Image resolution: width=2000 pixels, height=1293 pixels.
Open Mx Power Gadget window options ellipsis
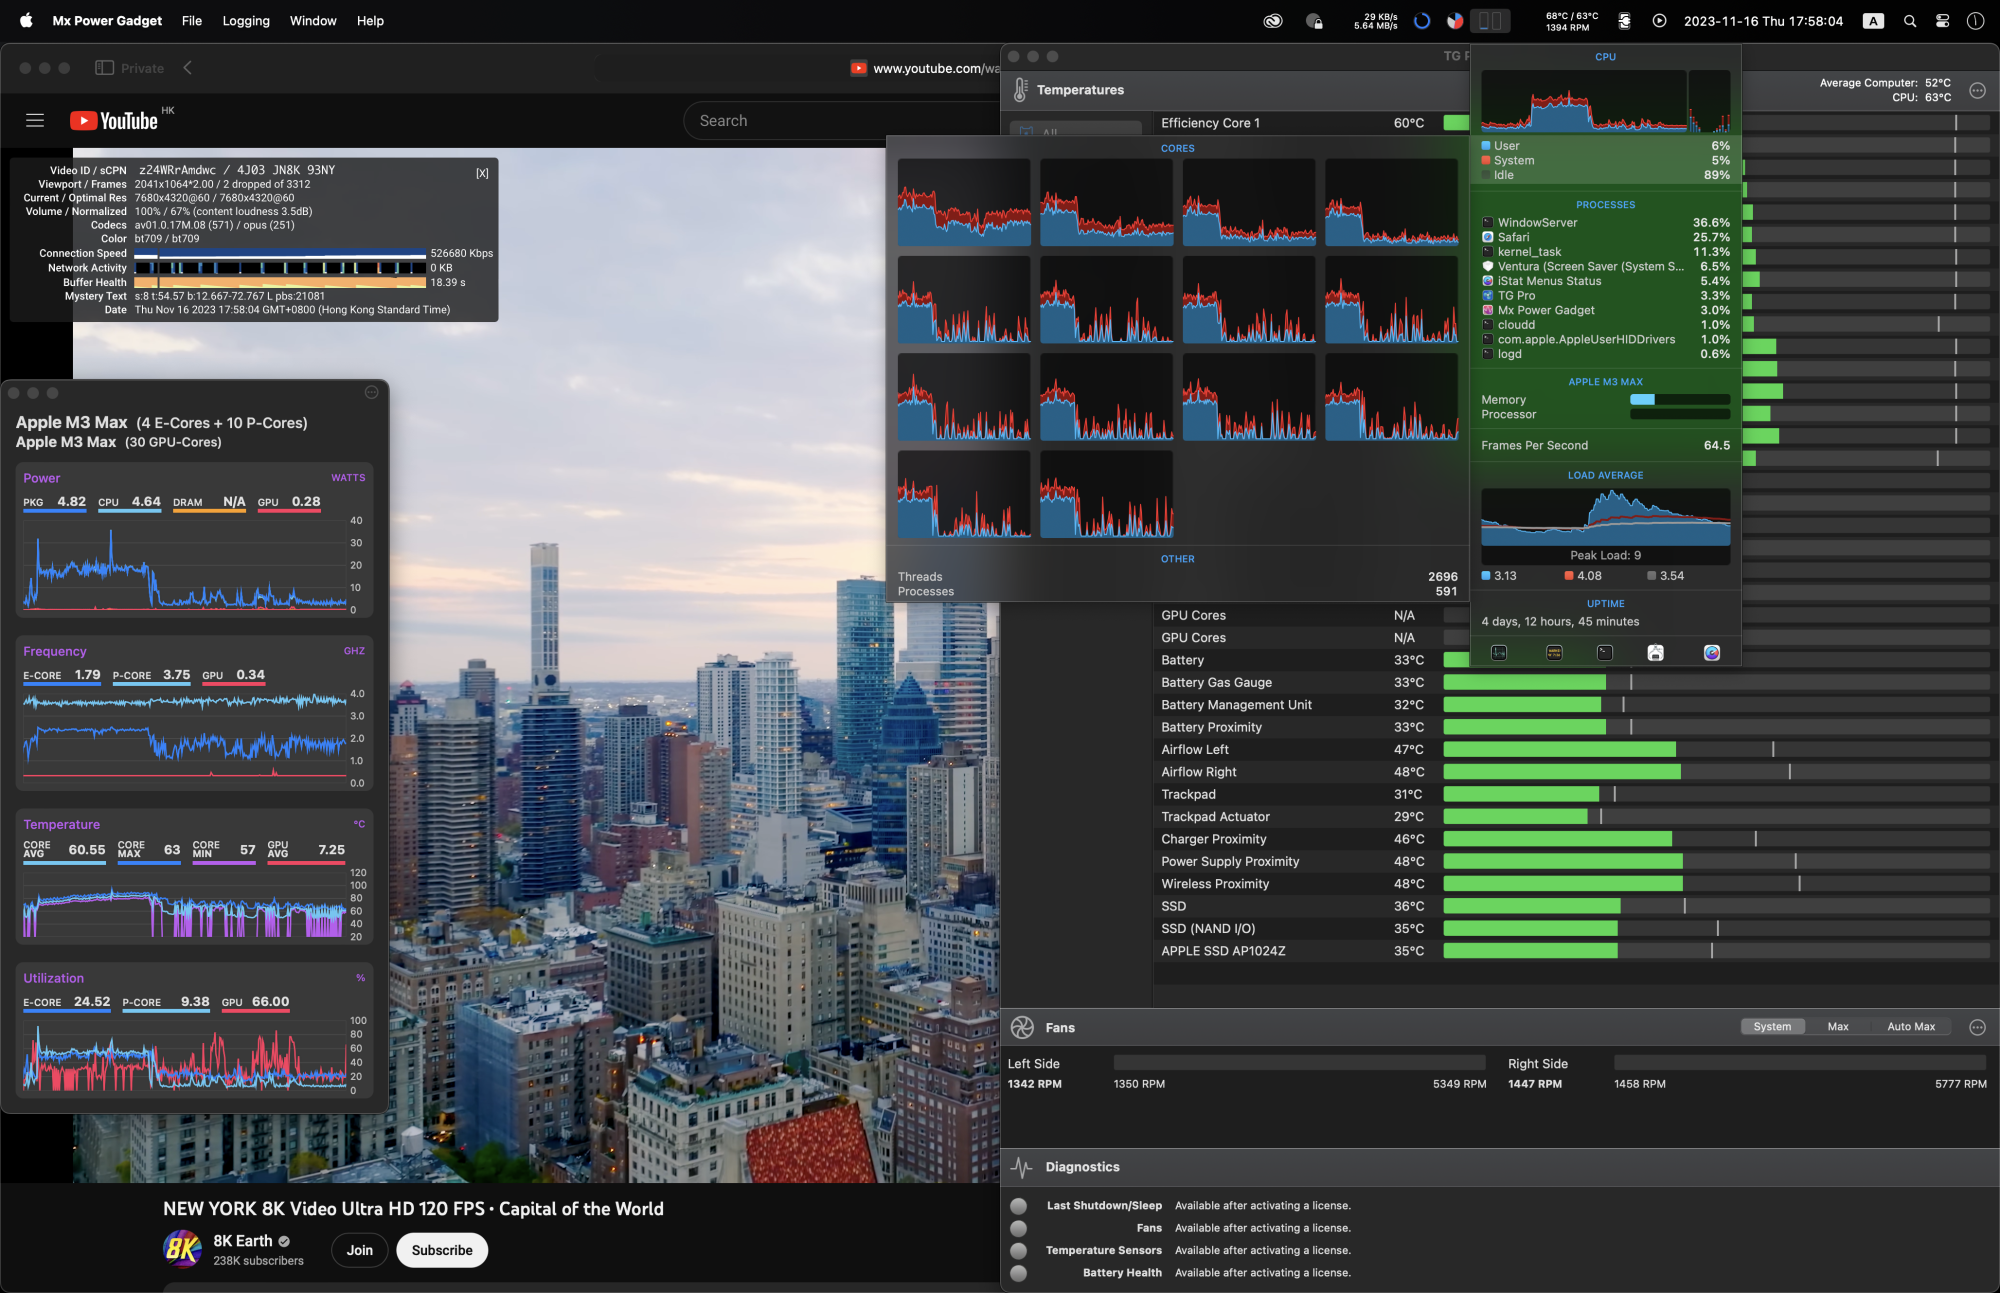[x=372, y=392]
